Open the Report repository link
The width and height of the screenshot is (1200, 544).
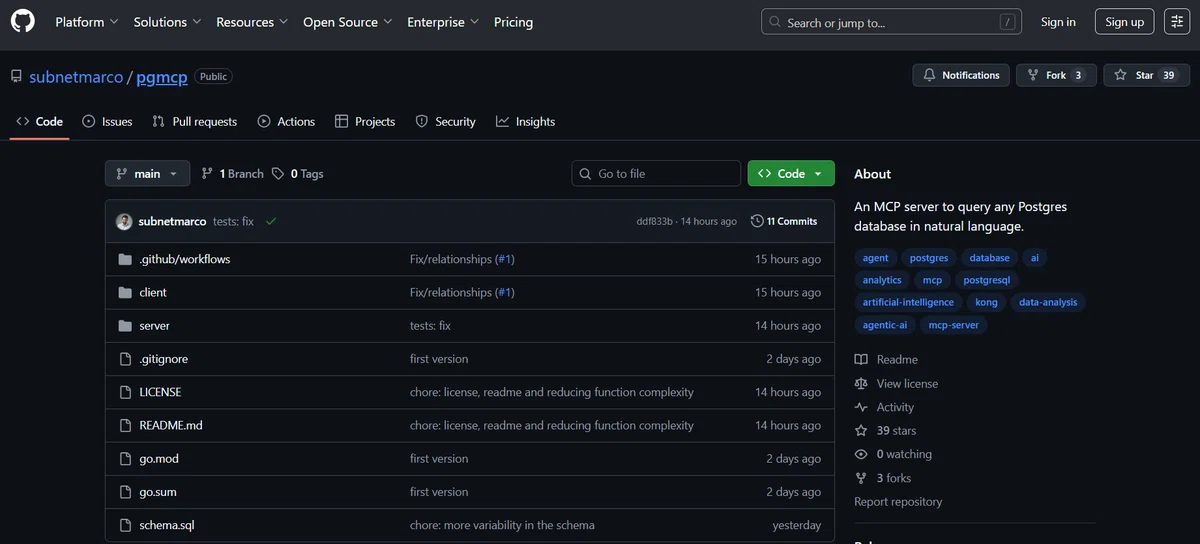click(x=898, y=502)
